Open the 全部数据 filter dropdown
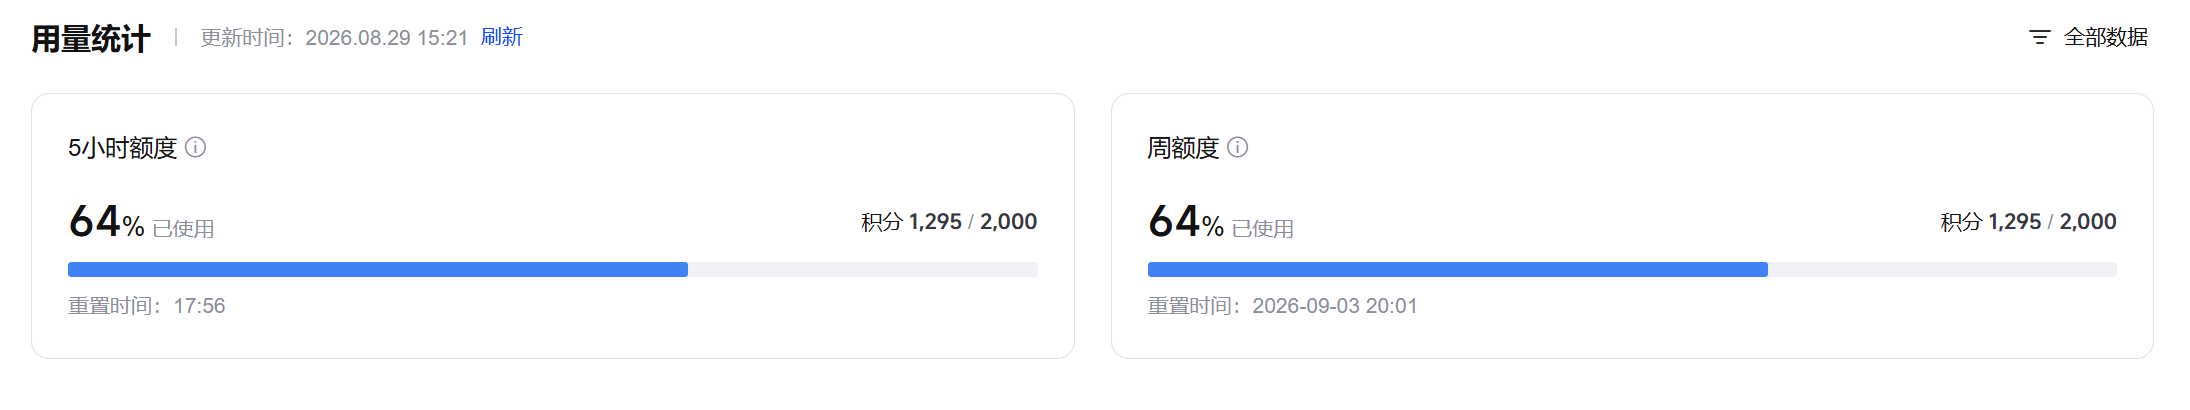2190x410 pixels. pyautogui.click(x=2089, y=38)
